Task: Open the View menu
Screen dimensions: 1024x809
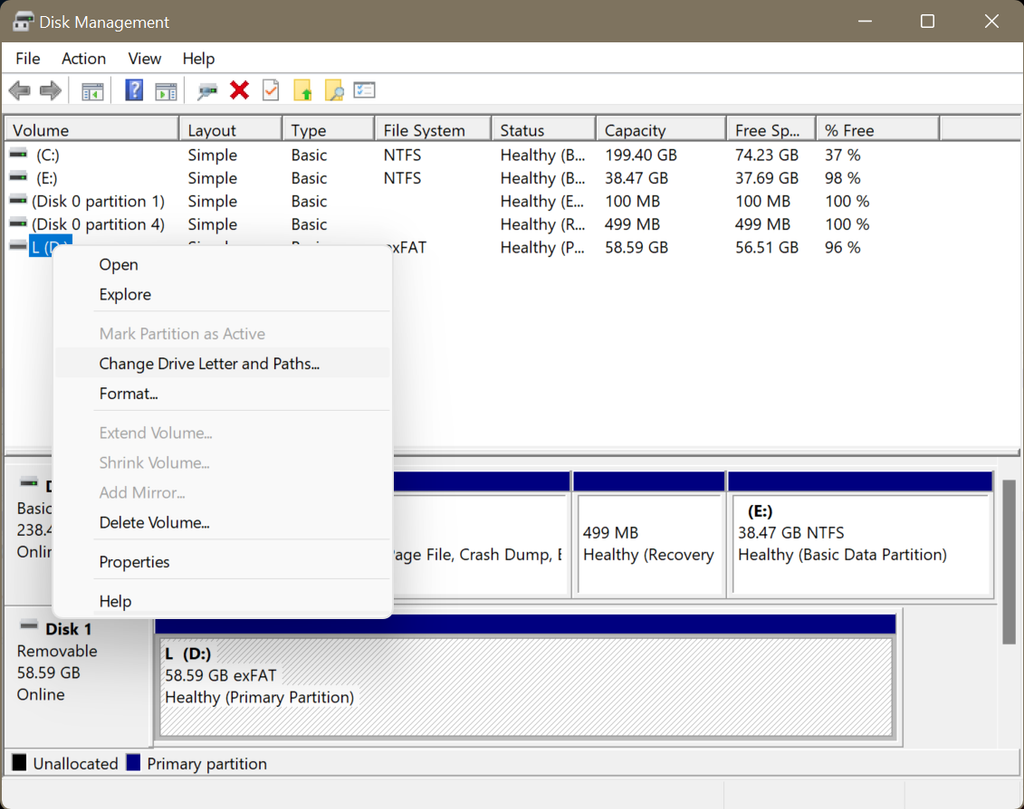Action: (144, 59)
